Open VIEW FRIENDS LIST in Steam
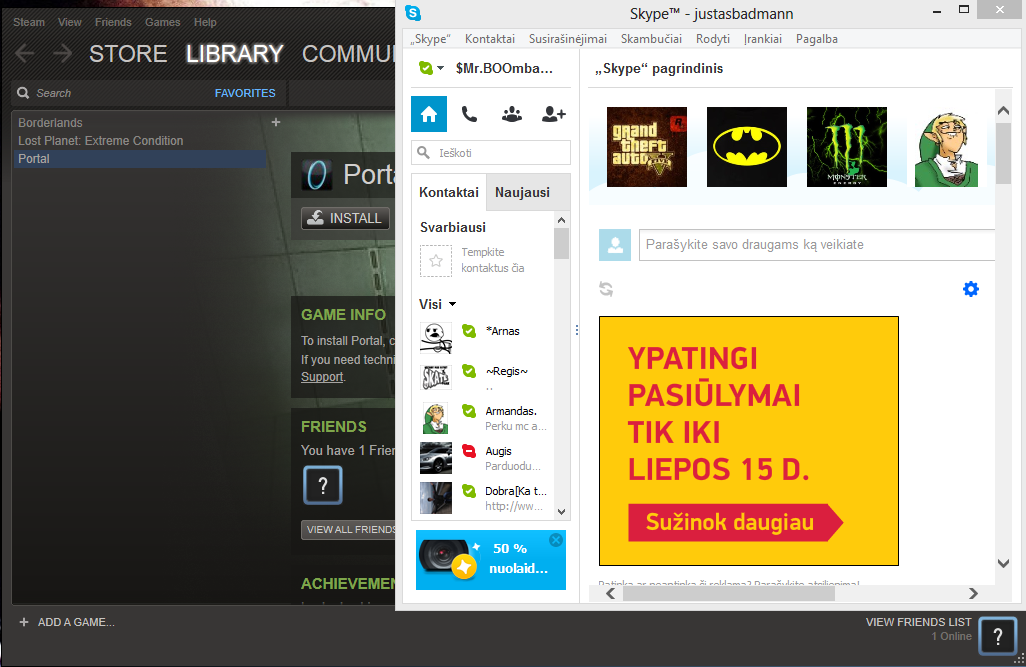 point(919,622)
